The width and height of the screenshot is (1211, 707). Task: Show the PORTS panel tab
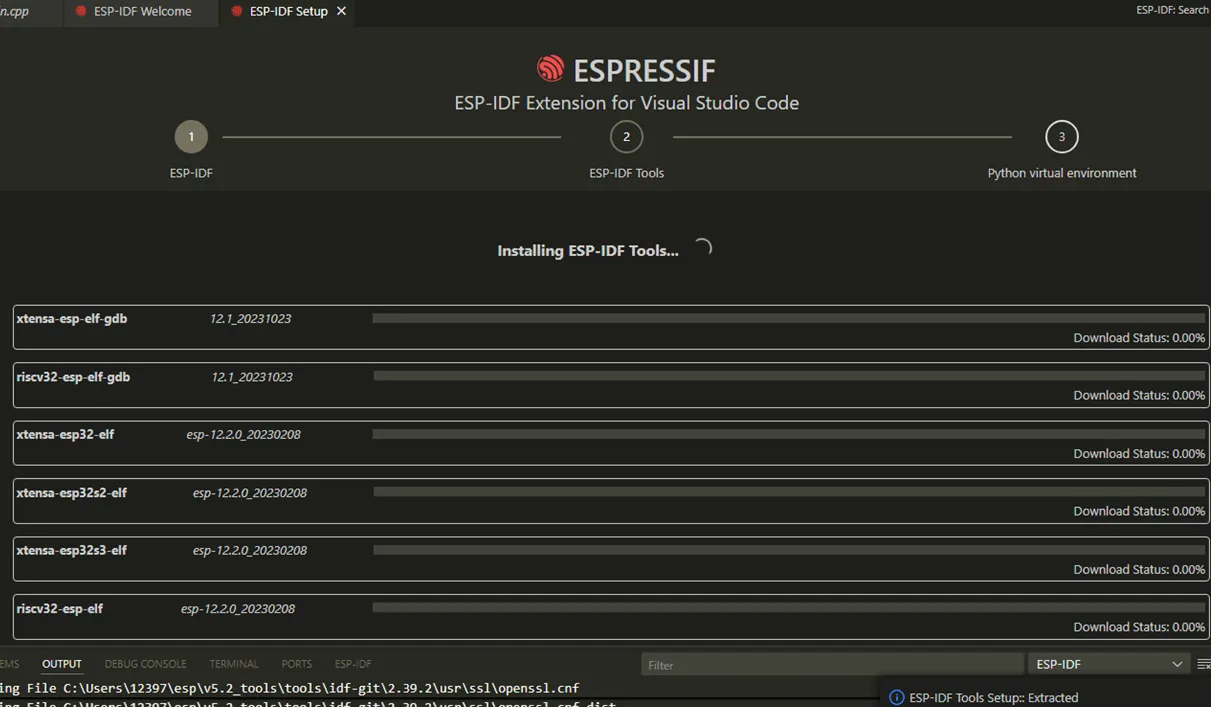pos(297,664)
